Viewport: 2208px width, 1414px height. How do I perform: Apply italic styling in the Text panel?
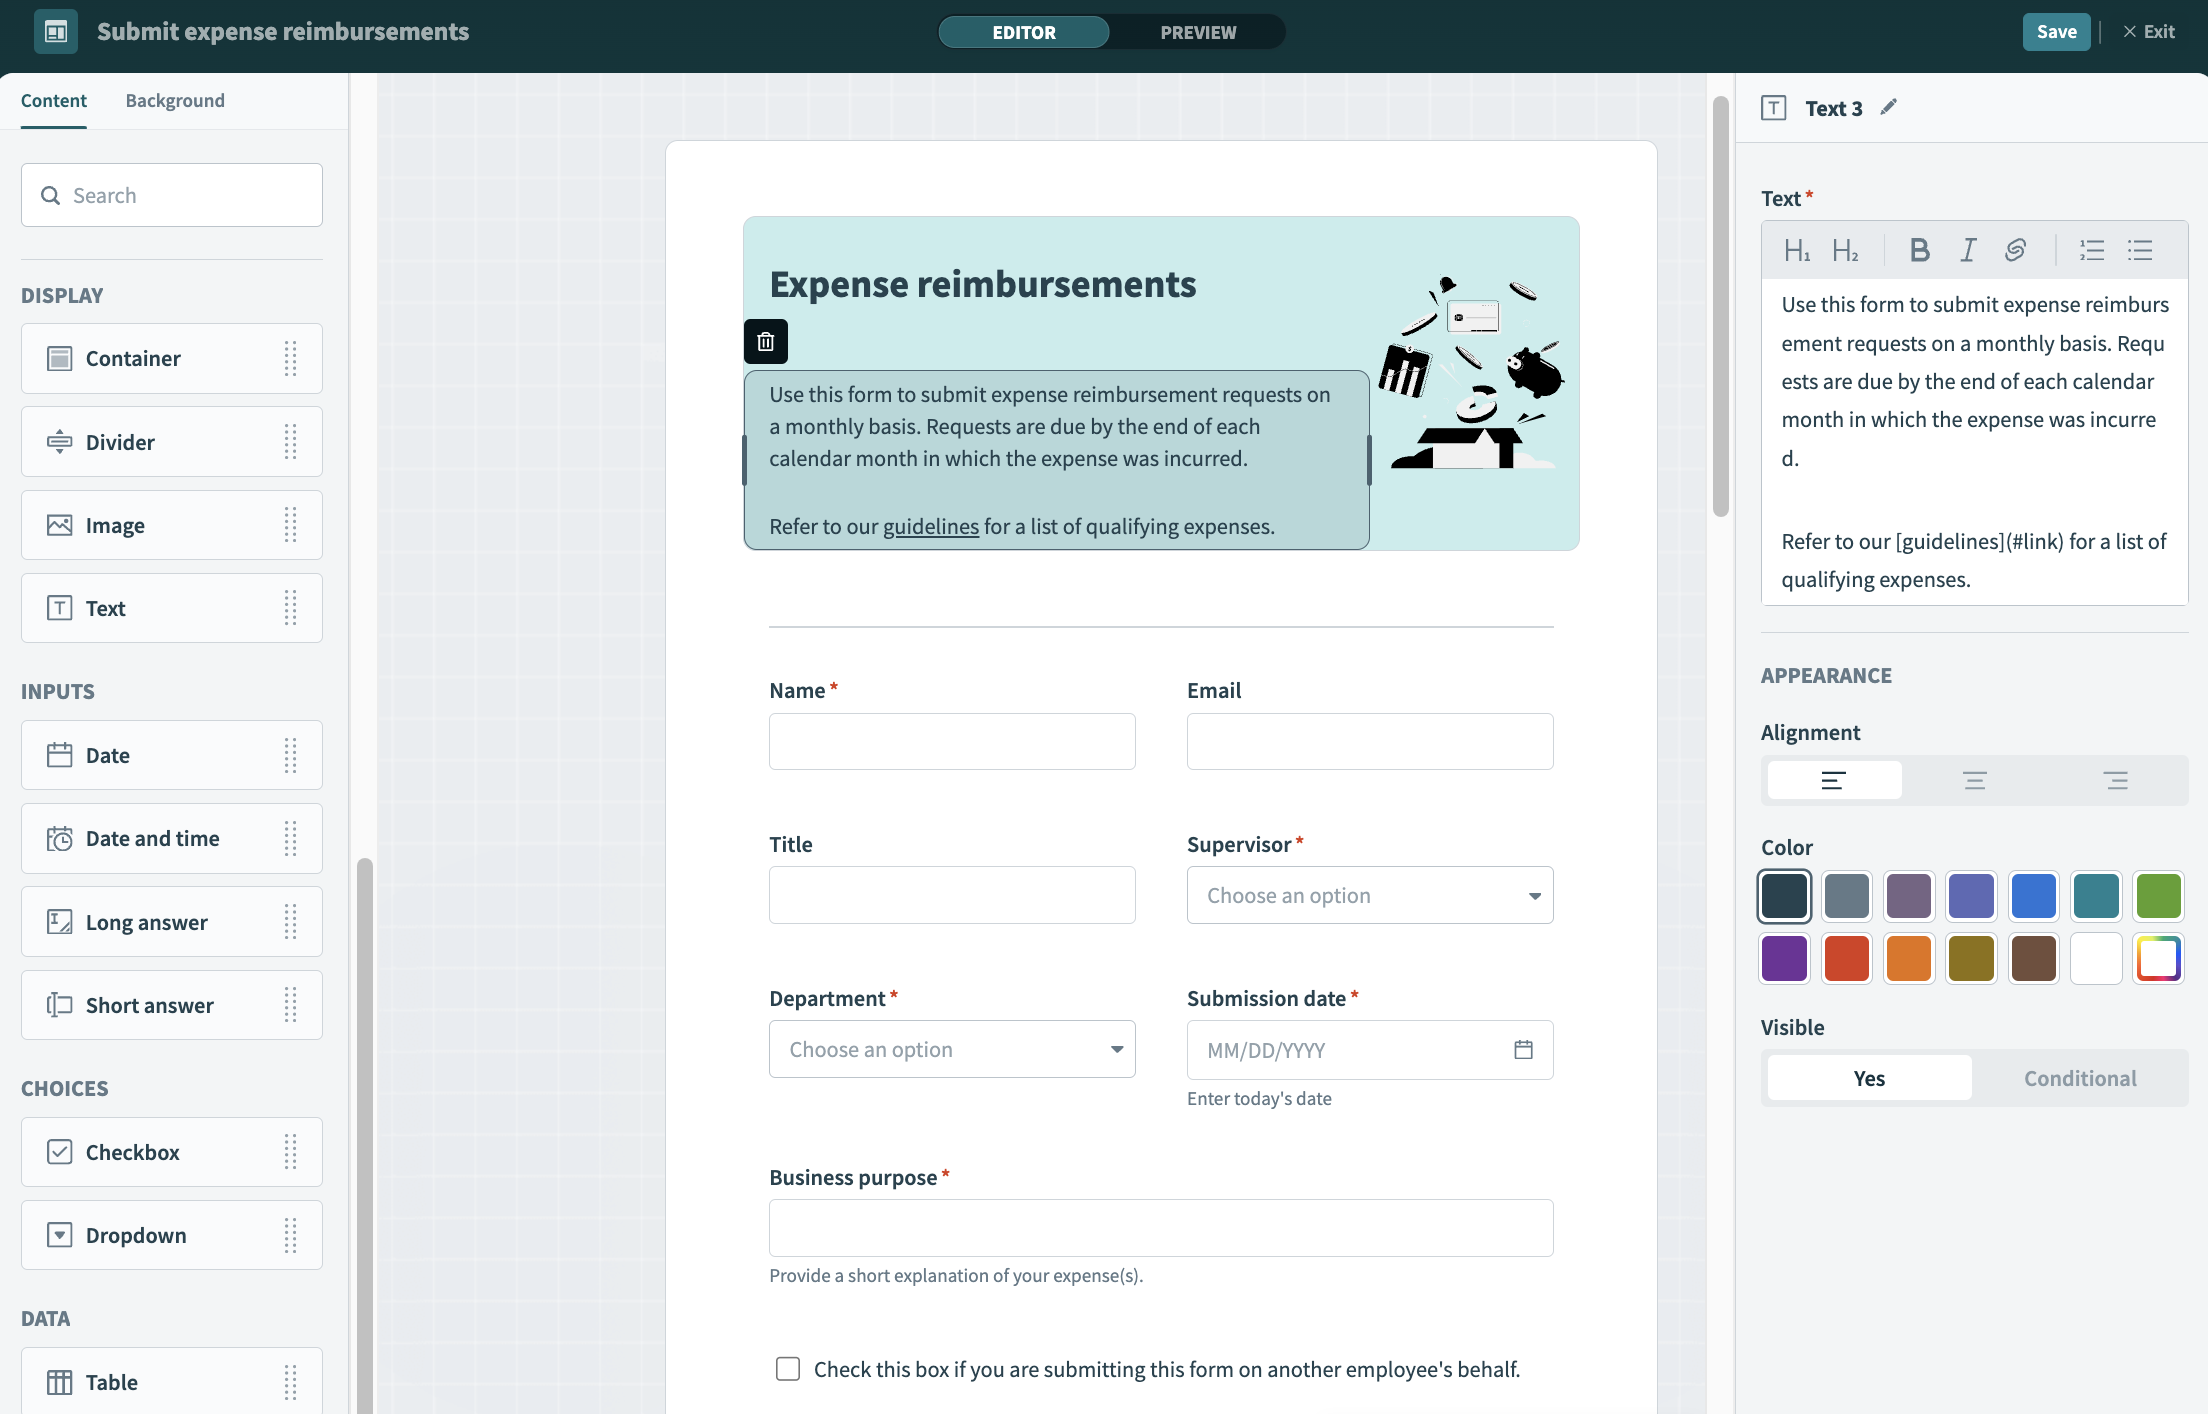tap(1967, 250)
